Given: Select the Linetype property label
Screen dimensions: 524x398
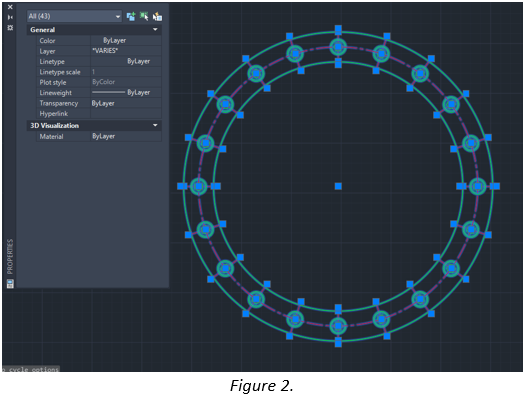Looking at the screenshot, I should coord(52,62).
